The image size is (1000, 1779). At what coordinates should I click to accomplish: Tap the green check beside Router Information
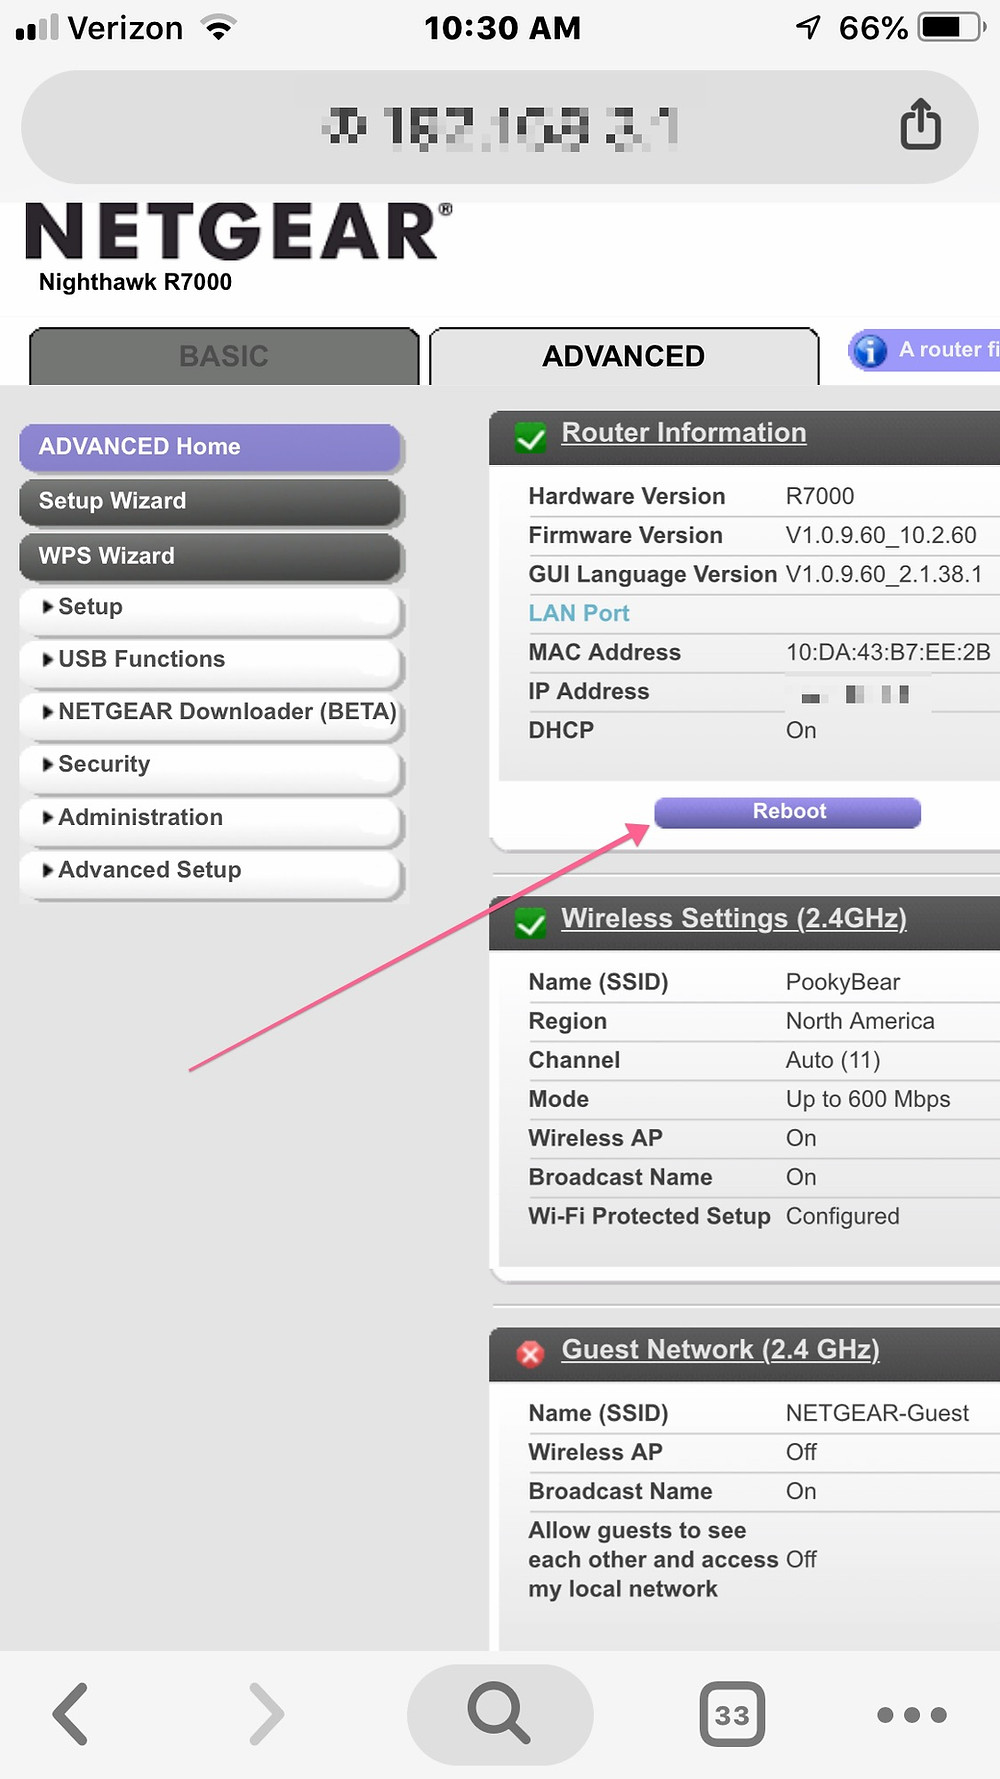coord(530,437)
